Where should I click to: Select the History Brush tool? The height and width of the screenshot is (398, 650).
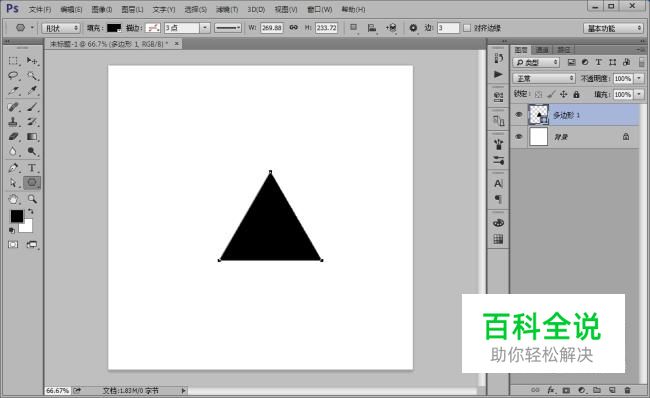[32, 122]
